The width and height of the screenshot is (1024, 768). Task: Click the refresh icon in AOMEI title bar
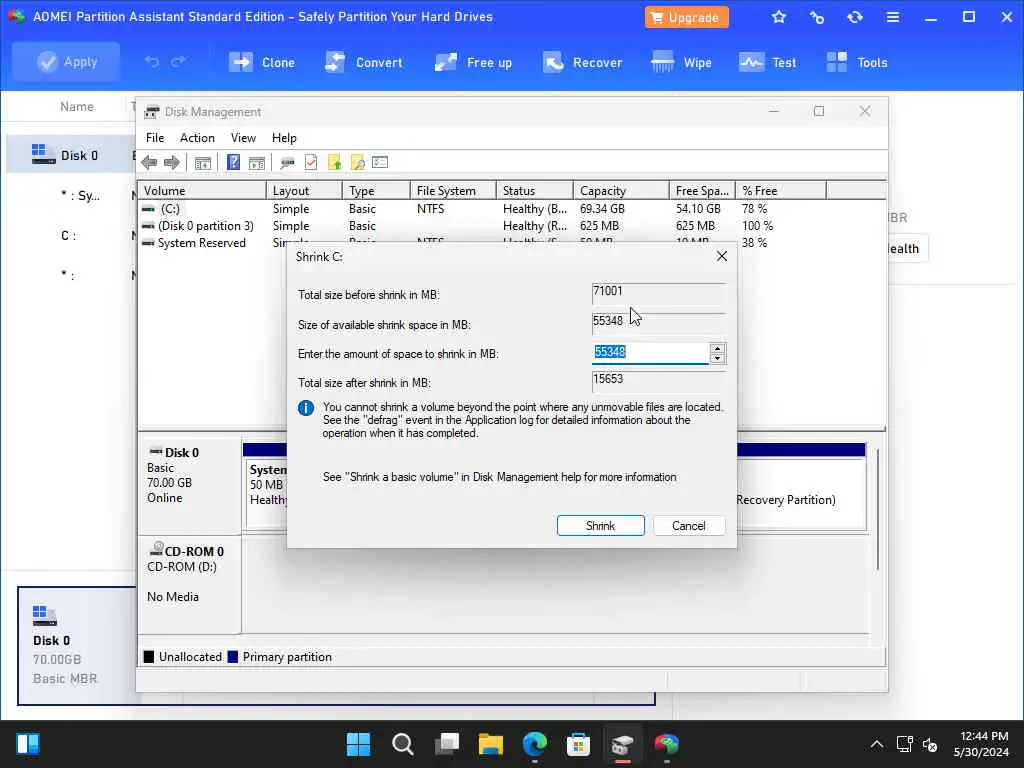tap(854, 17)
